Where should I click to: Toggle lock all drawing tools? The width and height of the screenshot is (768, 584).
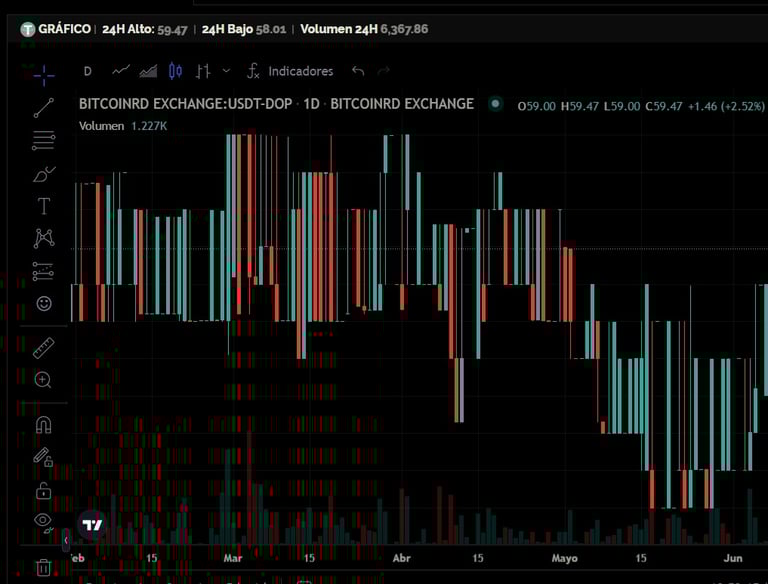[44, 490]
